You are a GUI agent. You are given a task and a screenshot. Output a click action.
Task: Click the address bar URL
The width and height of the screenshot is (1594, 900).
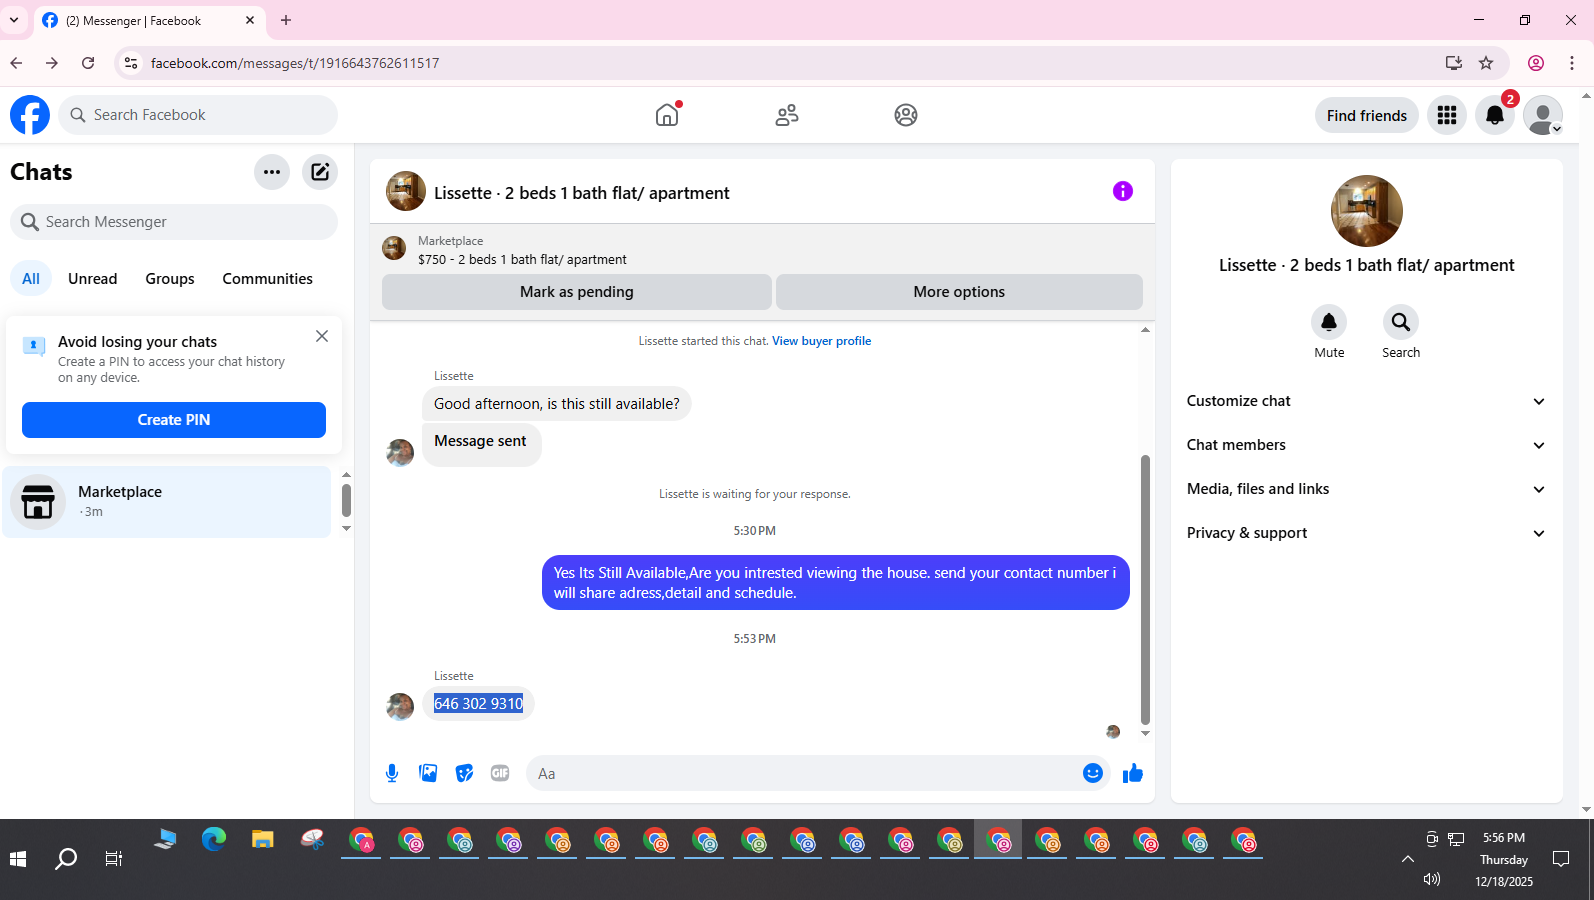pyautogui.click(x=295, y=63)
